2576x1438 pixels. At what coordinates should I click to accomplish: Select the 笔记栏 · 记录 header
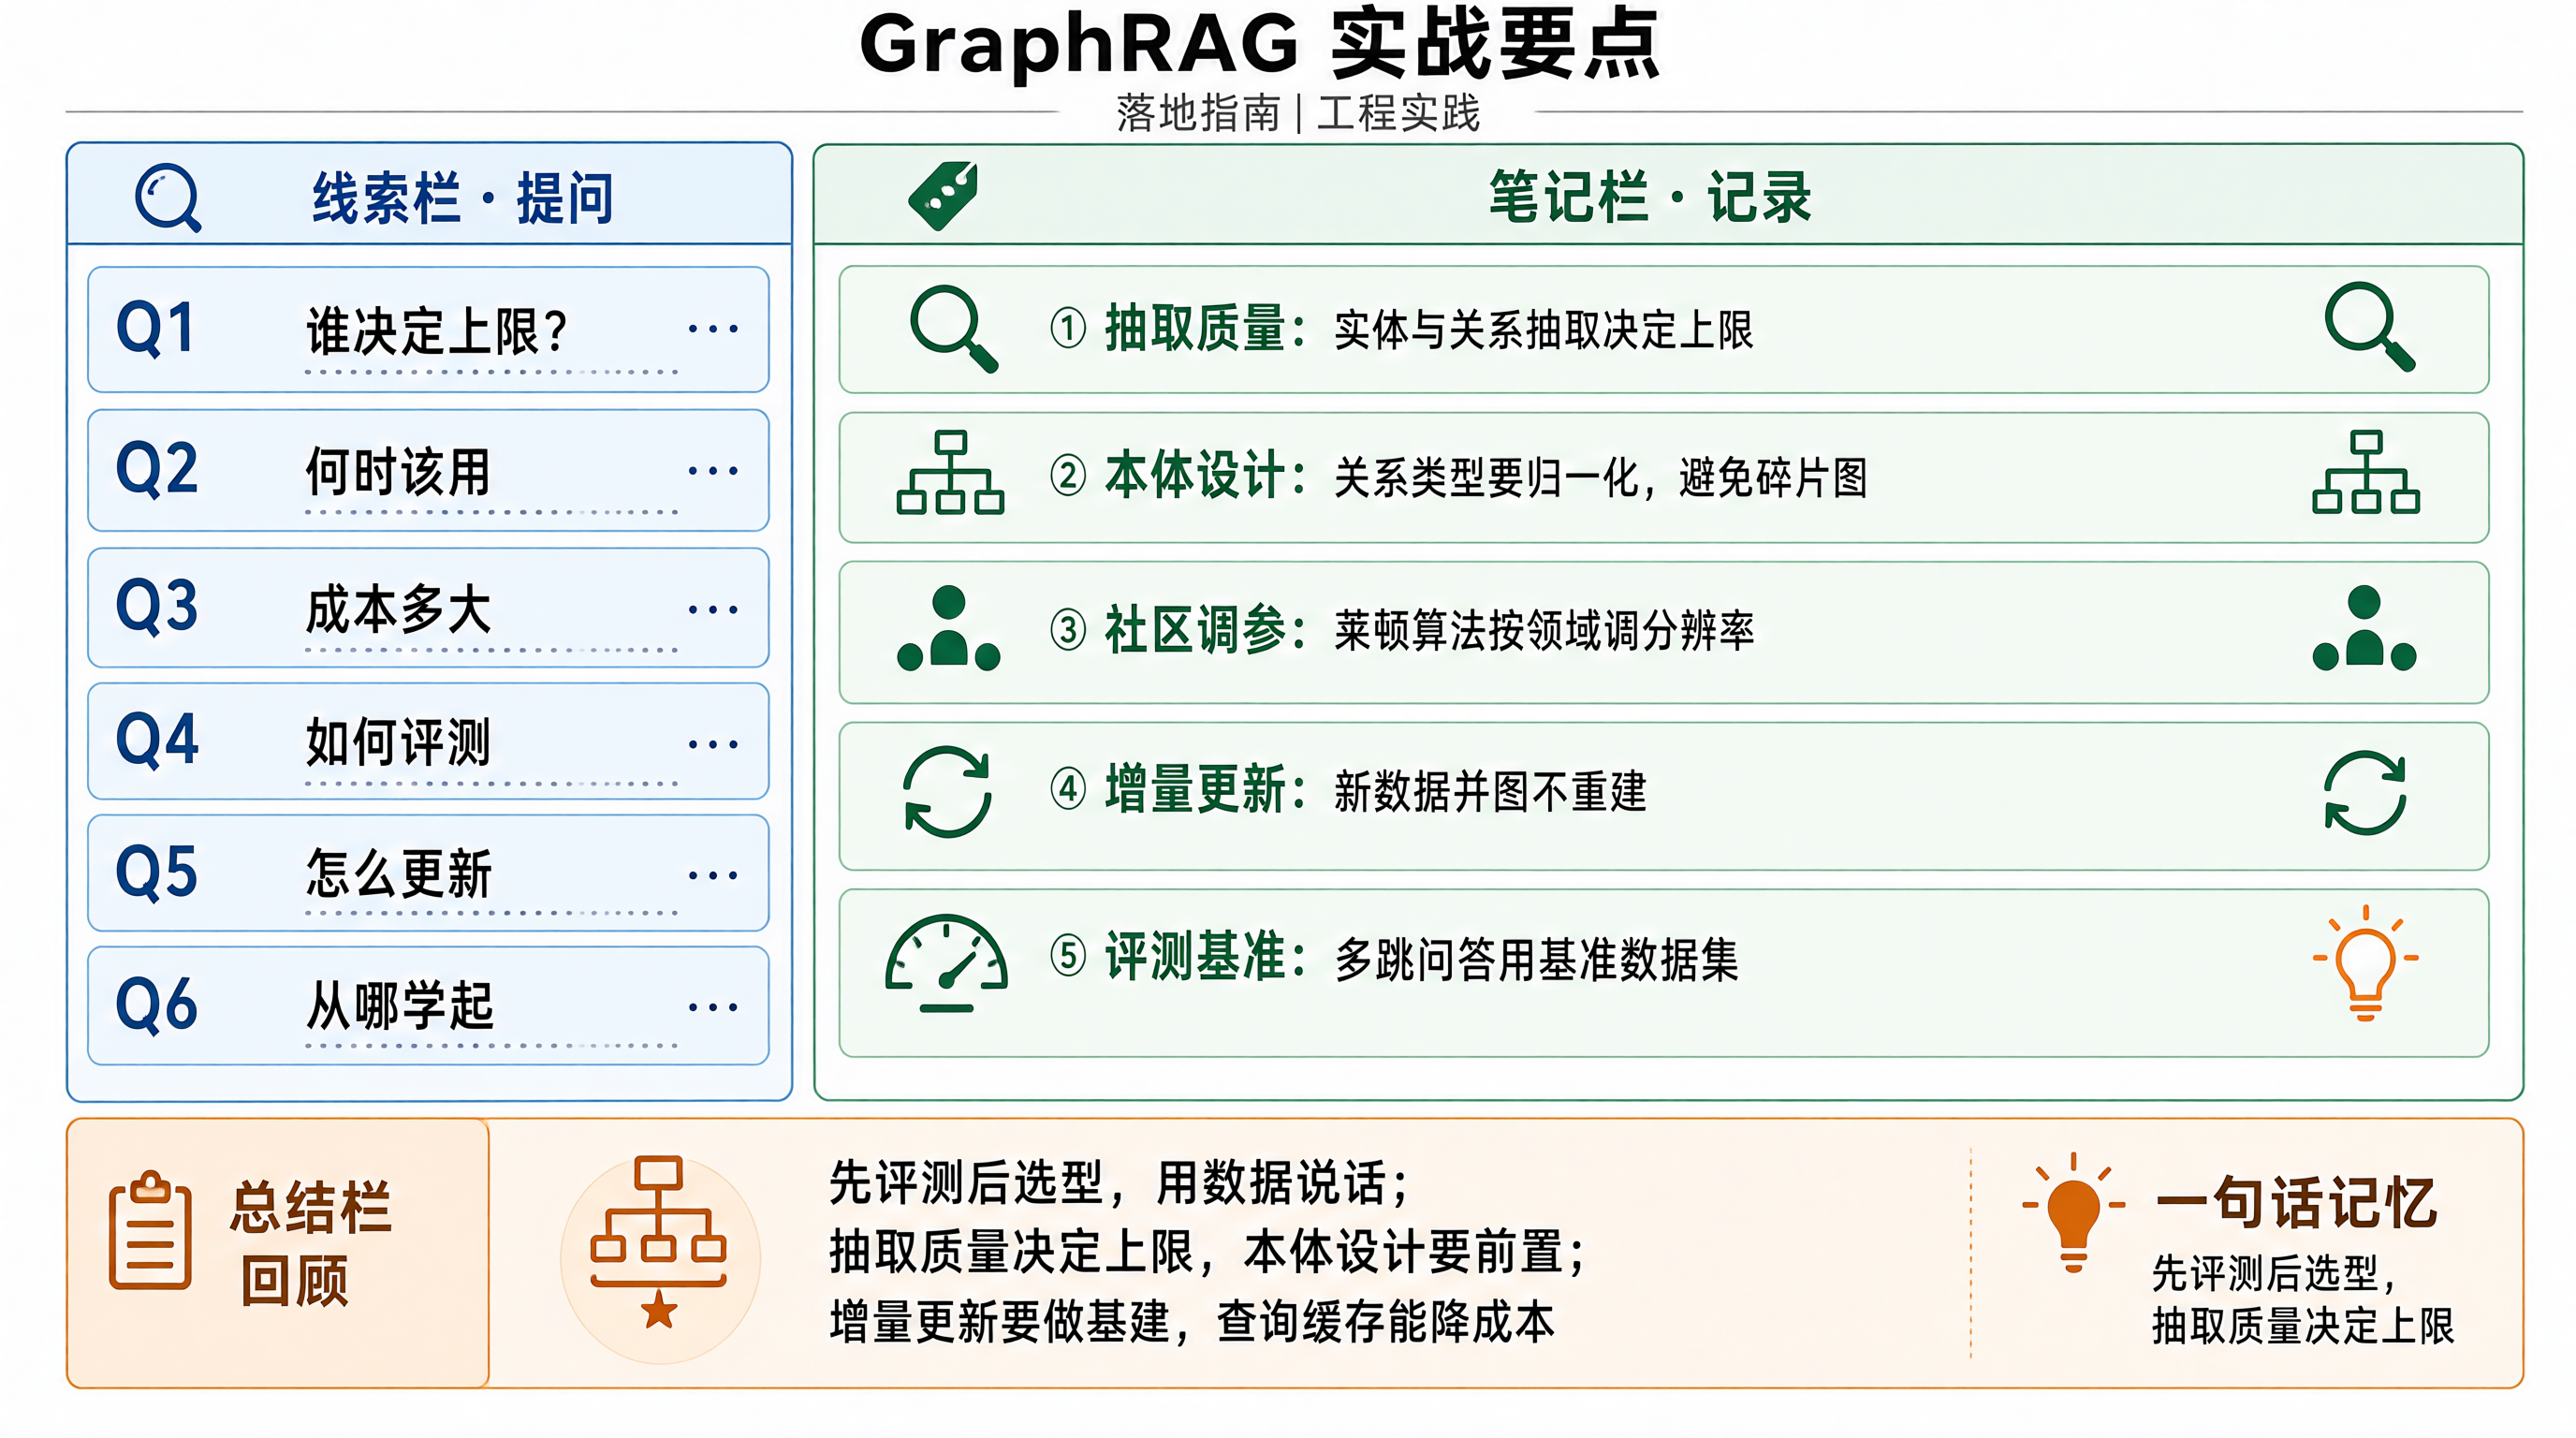pyautogui.click(x=1650, y=196)
